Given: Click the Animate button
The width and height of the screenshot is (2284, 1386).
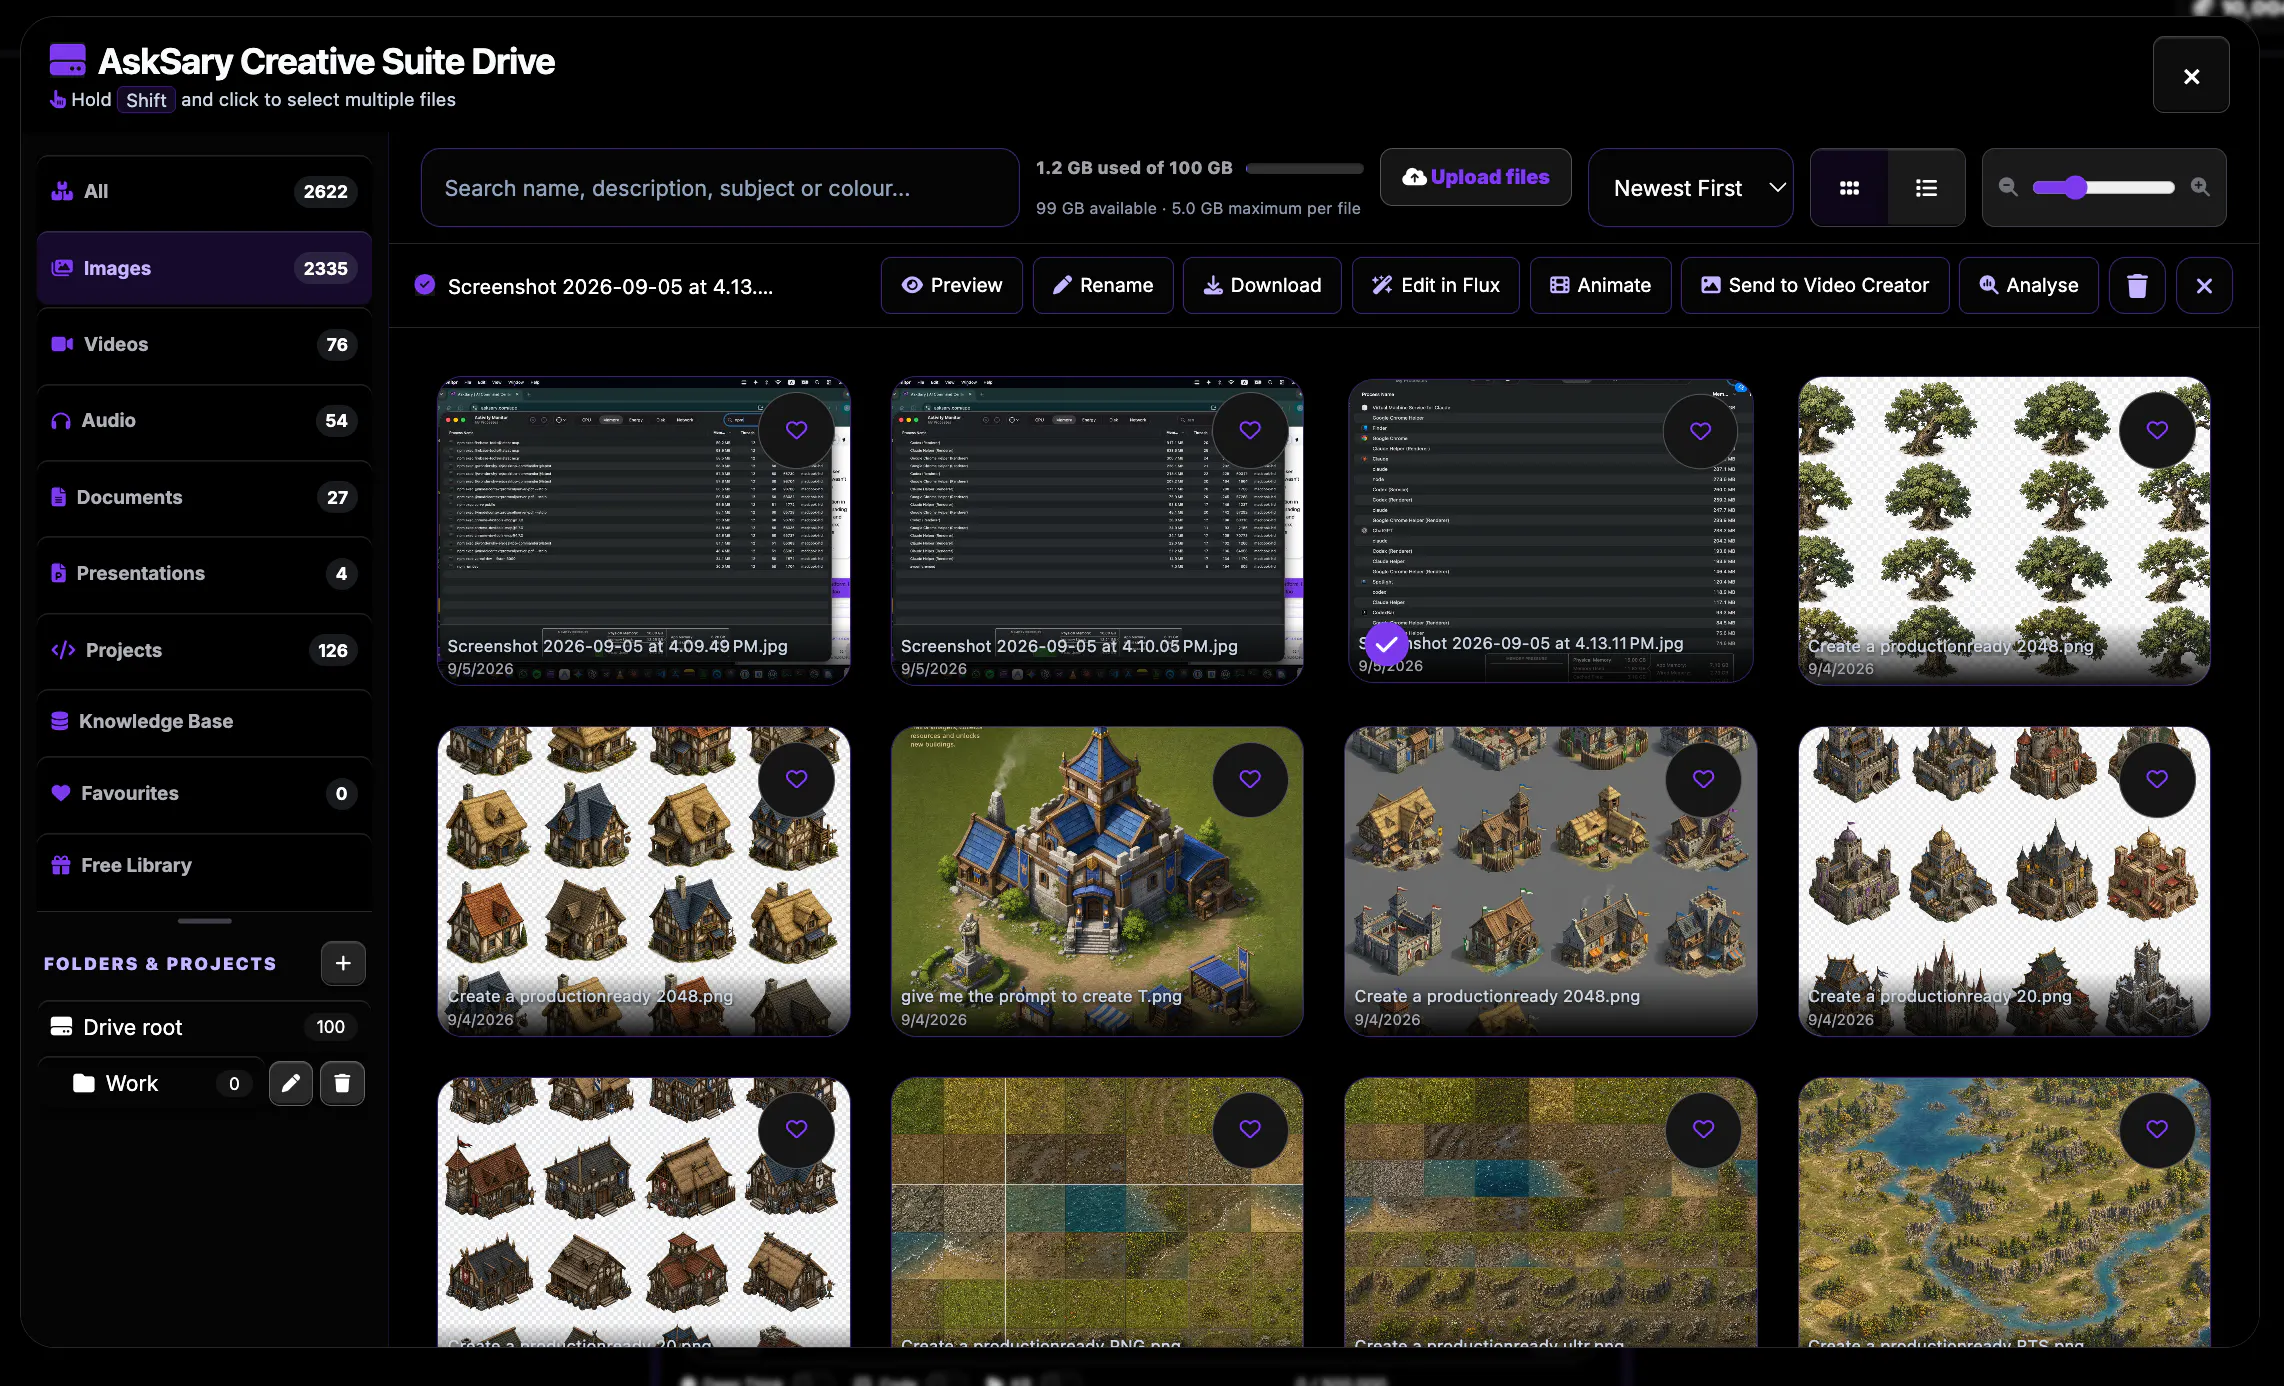Looking at the screenshot, I should click(1600, 286).
